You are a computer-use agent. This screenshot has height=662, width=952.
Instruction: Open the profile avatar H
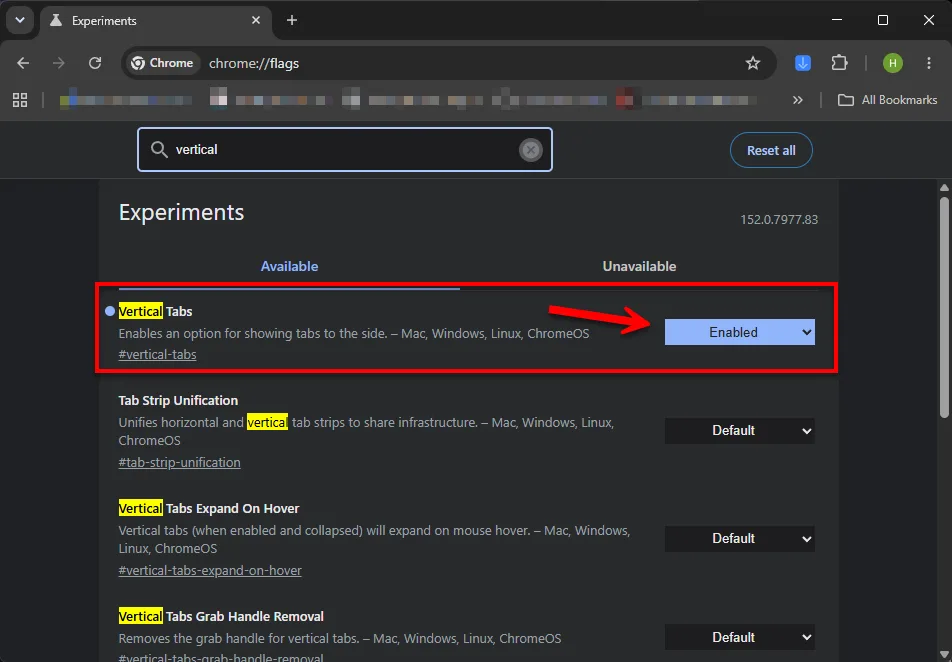point(892,63)
